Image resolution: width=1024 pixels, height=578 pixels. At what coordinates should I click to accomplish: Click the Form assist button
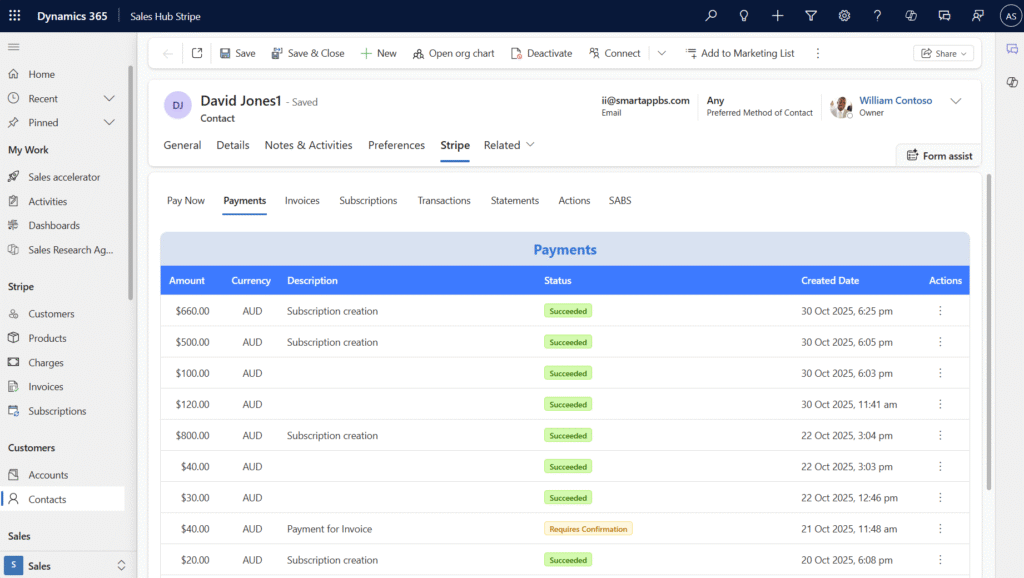[938, 155]
